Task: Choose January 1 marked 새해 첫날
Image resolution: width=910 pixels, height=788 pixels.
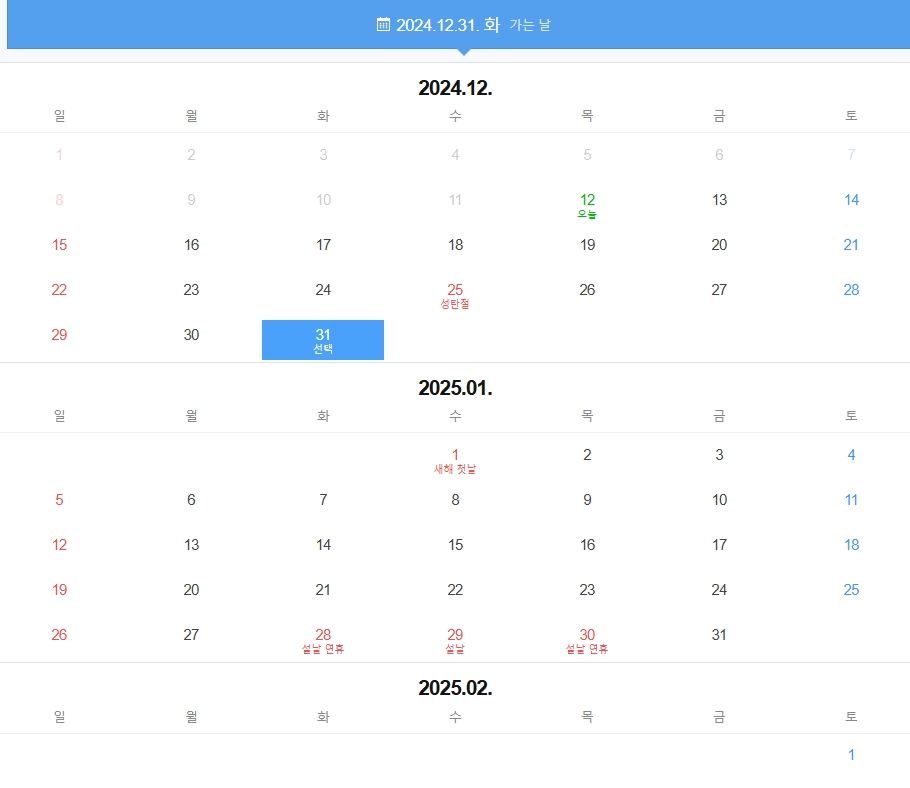Action: (456, 461)
